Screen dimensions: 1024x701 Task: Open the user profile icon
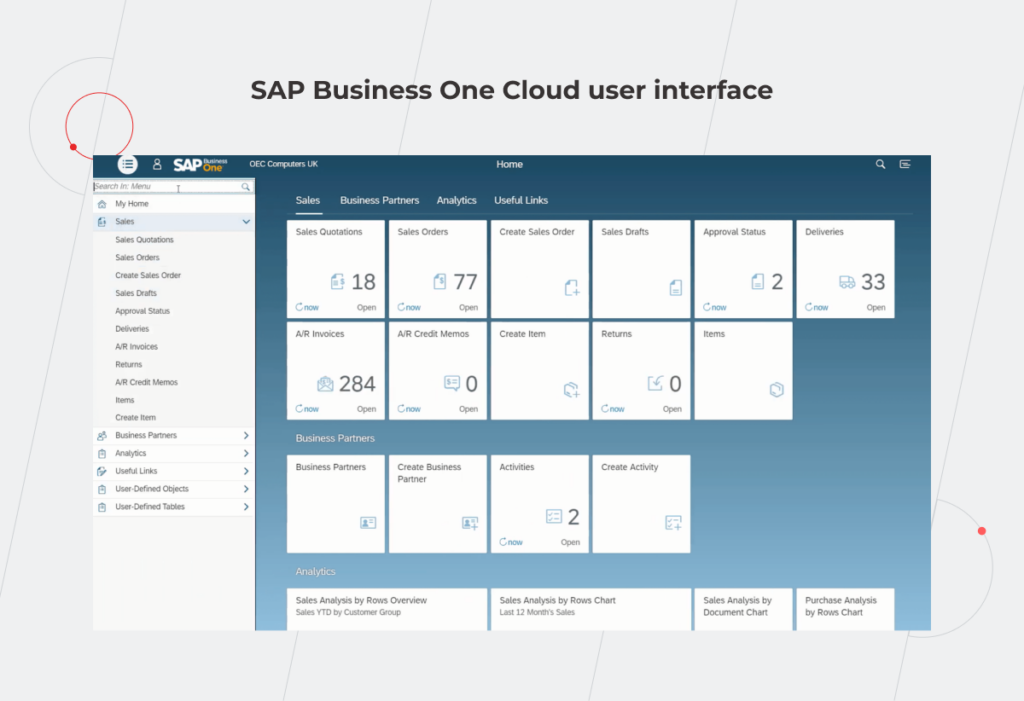[157, 164]
